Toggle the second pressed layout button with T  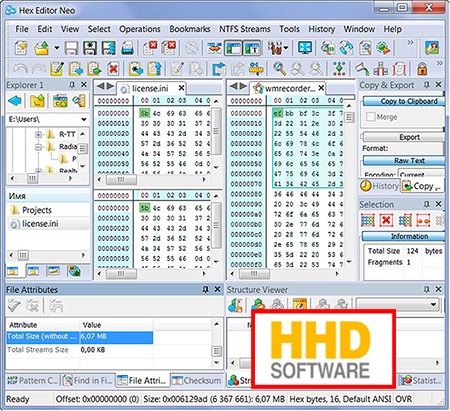click(252, 48)
